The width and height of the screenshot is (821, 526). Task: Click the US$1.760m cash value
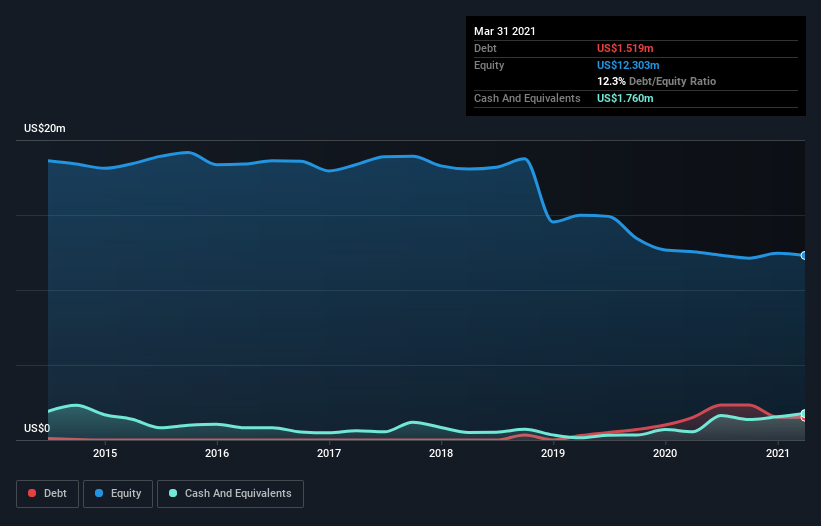pyautogui.click(x=625, y=98)
